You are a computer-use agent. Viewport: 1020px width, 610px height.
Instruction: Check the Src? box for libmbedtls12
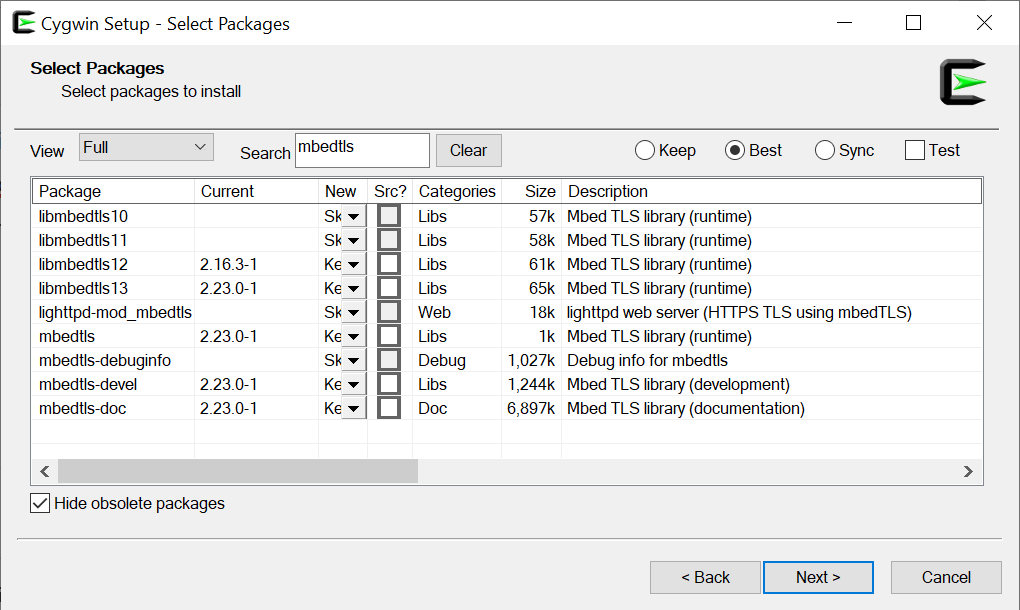[x=388, y=264]
